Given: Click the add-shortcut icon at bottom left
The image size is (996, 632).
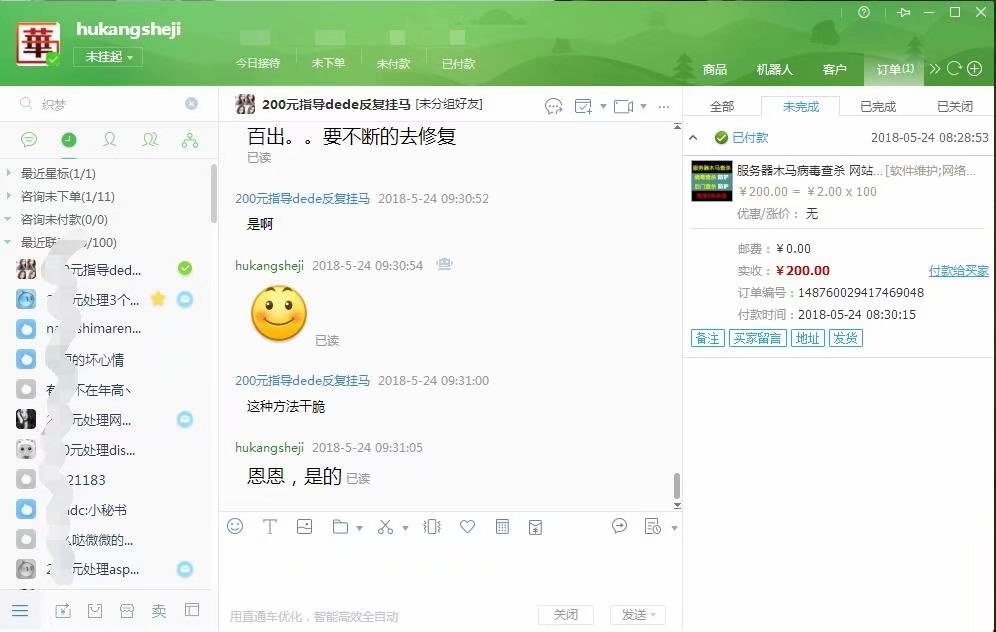Looking at the screenshot, I should [x=63, y=611].
